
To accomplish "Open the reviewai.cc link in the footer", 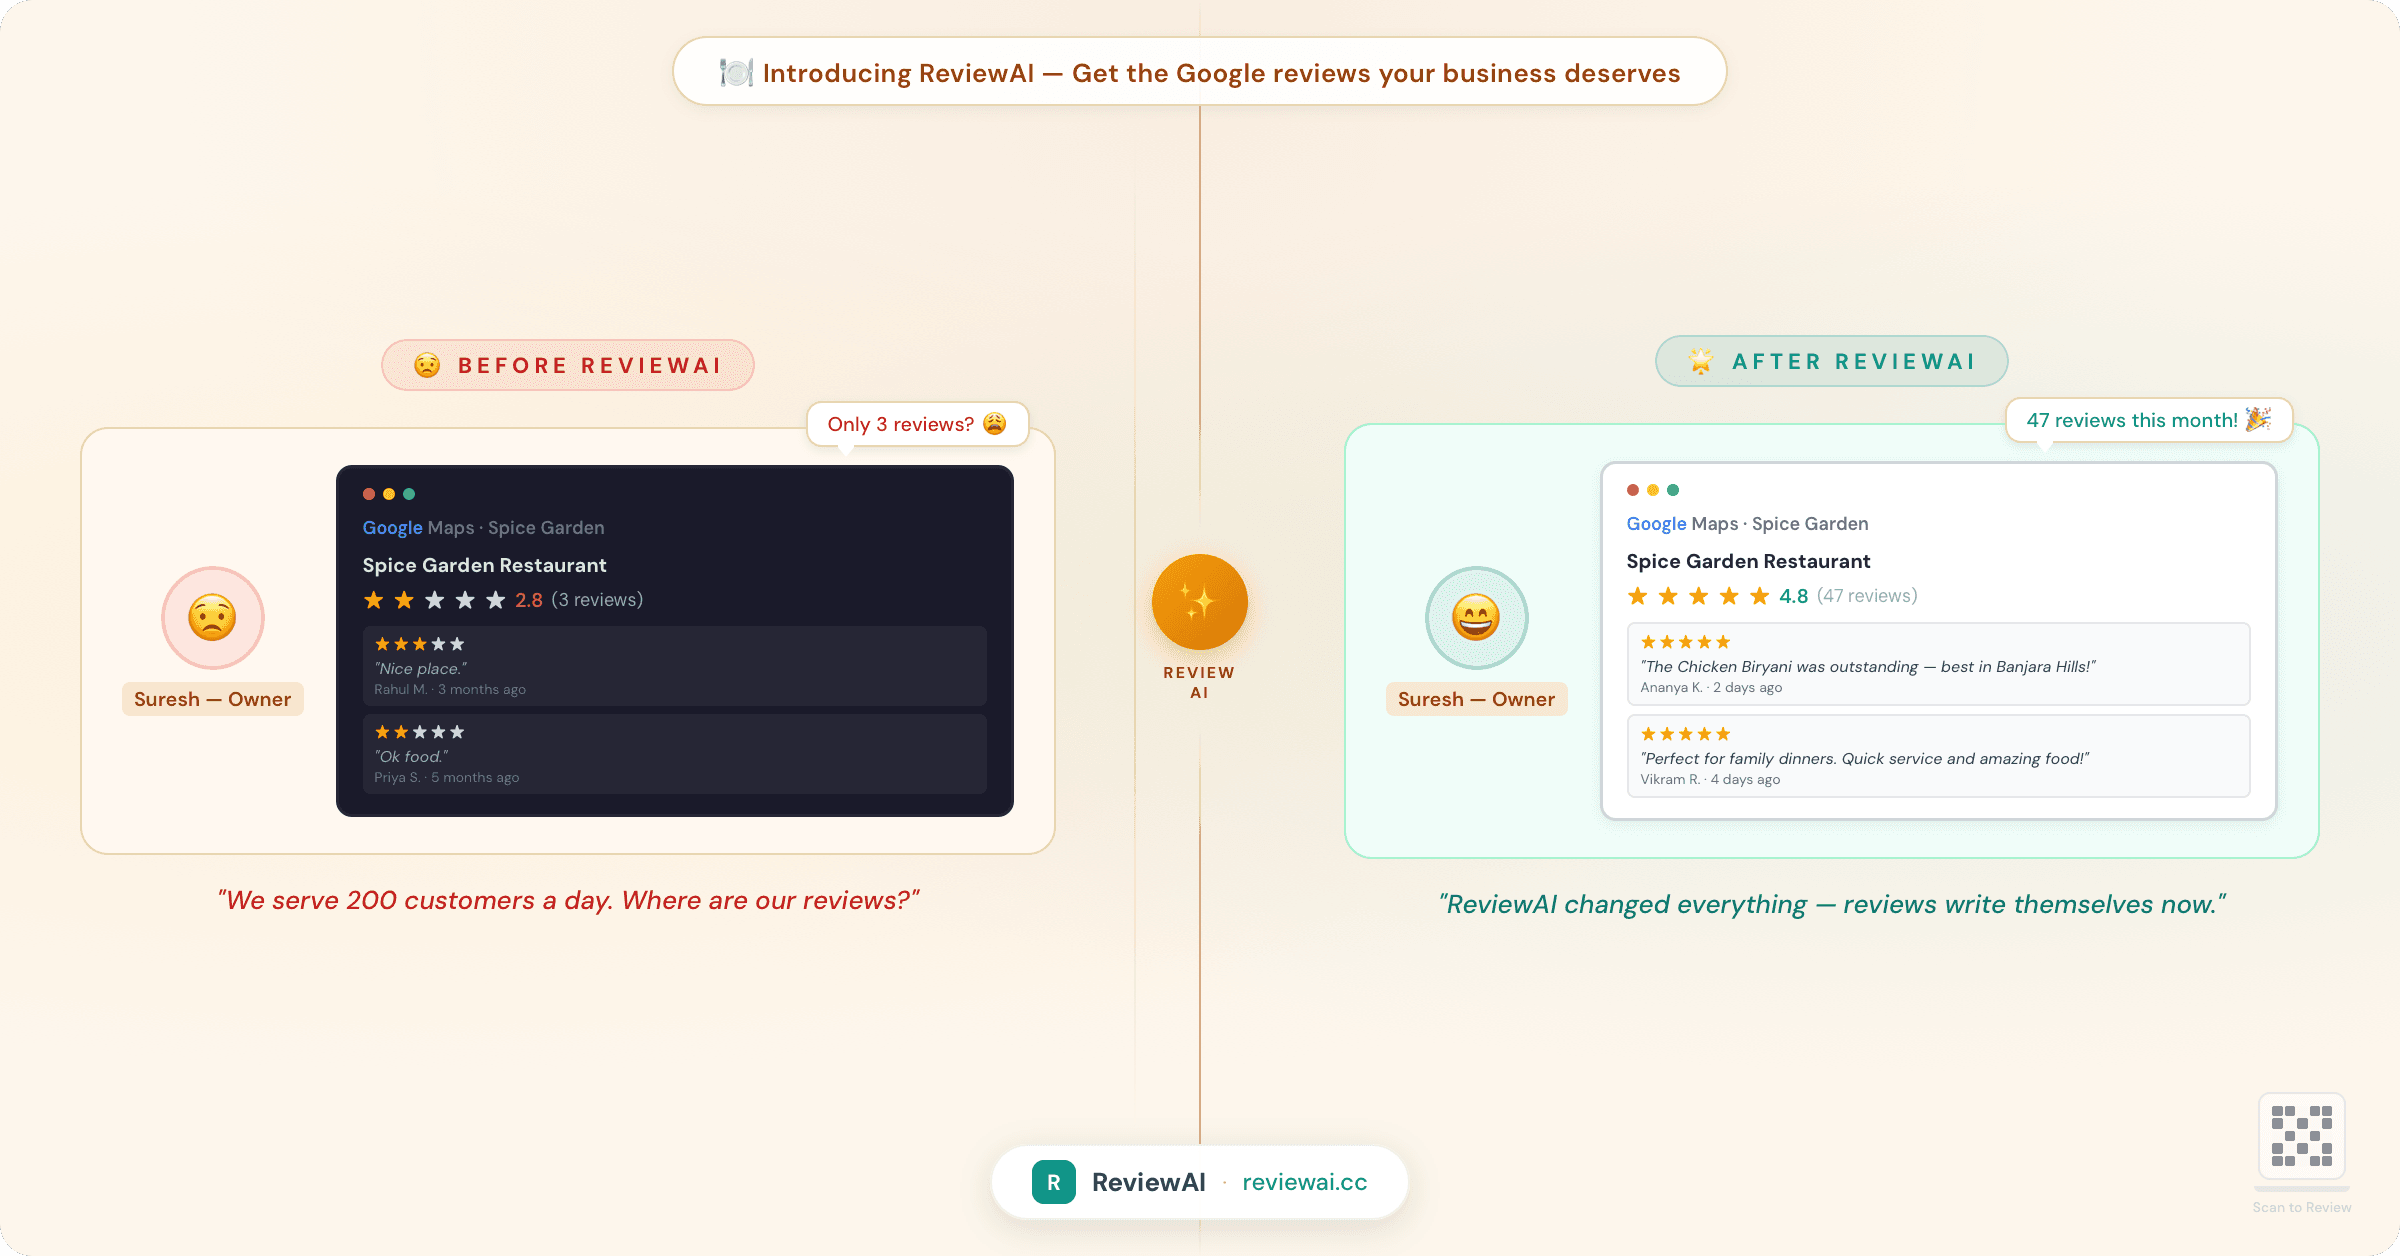I will [x=1305, y=1182].
